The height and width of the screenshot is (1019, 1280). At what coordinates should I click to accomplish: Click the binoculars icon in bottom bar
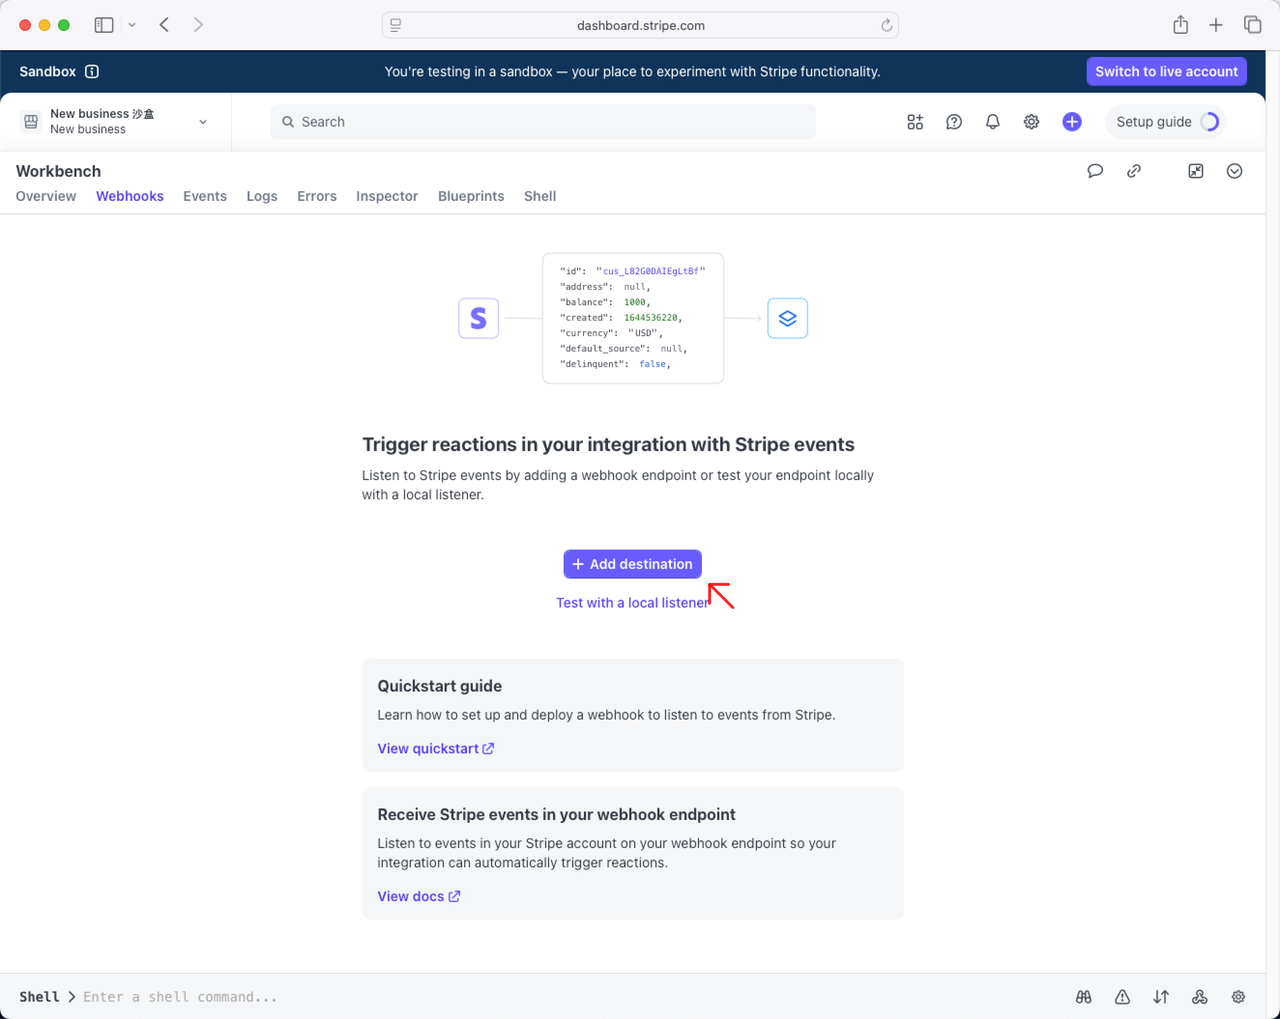1084,997
